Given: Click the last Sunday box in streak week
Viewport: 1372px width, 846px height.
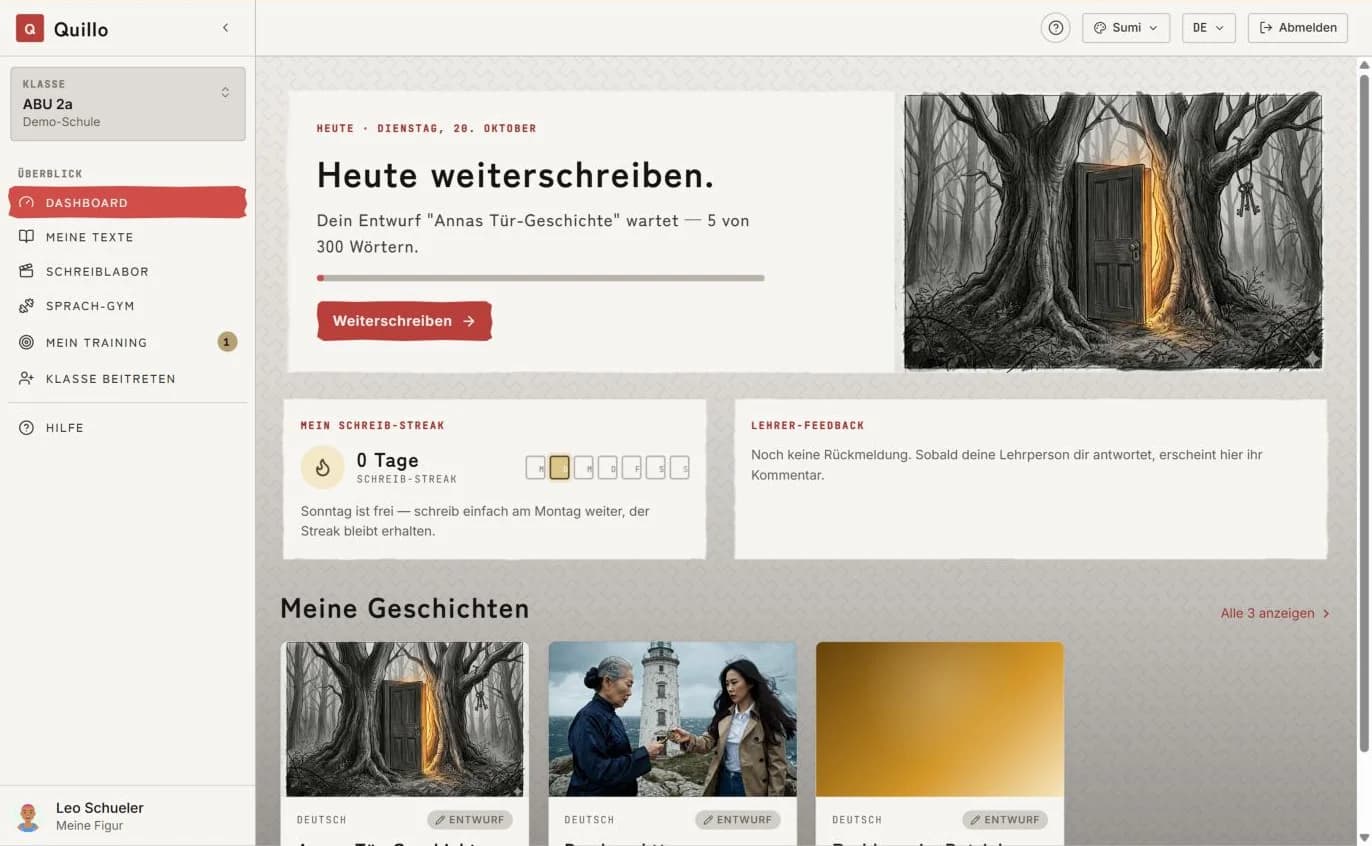Looking at the screenshot, I should point(680,467).
